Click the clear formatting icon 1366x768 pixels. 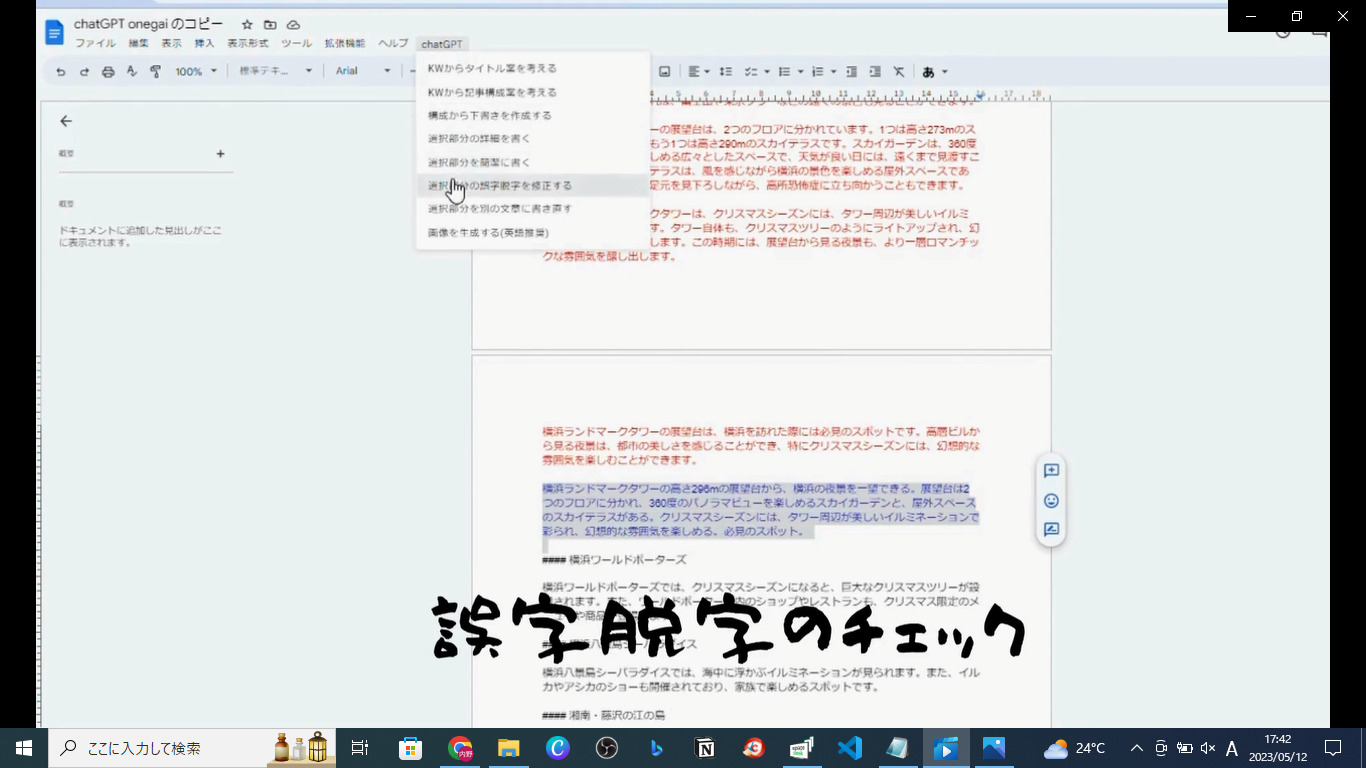pyautogui.click(x=899, y=72)
